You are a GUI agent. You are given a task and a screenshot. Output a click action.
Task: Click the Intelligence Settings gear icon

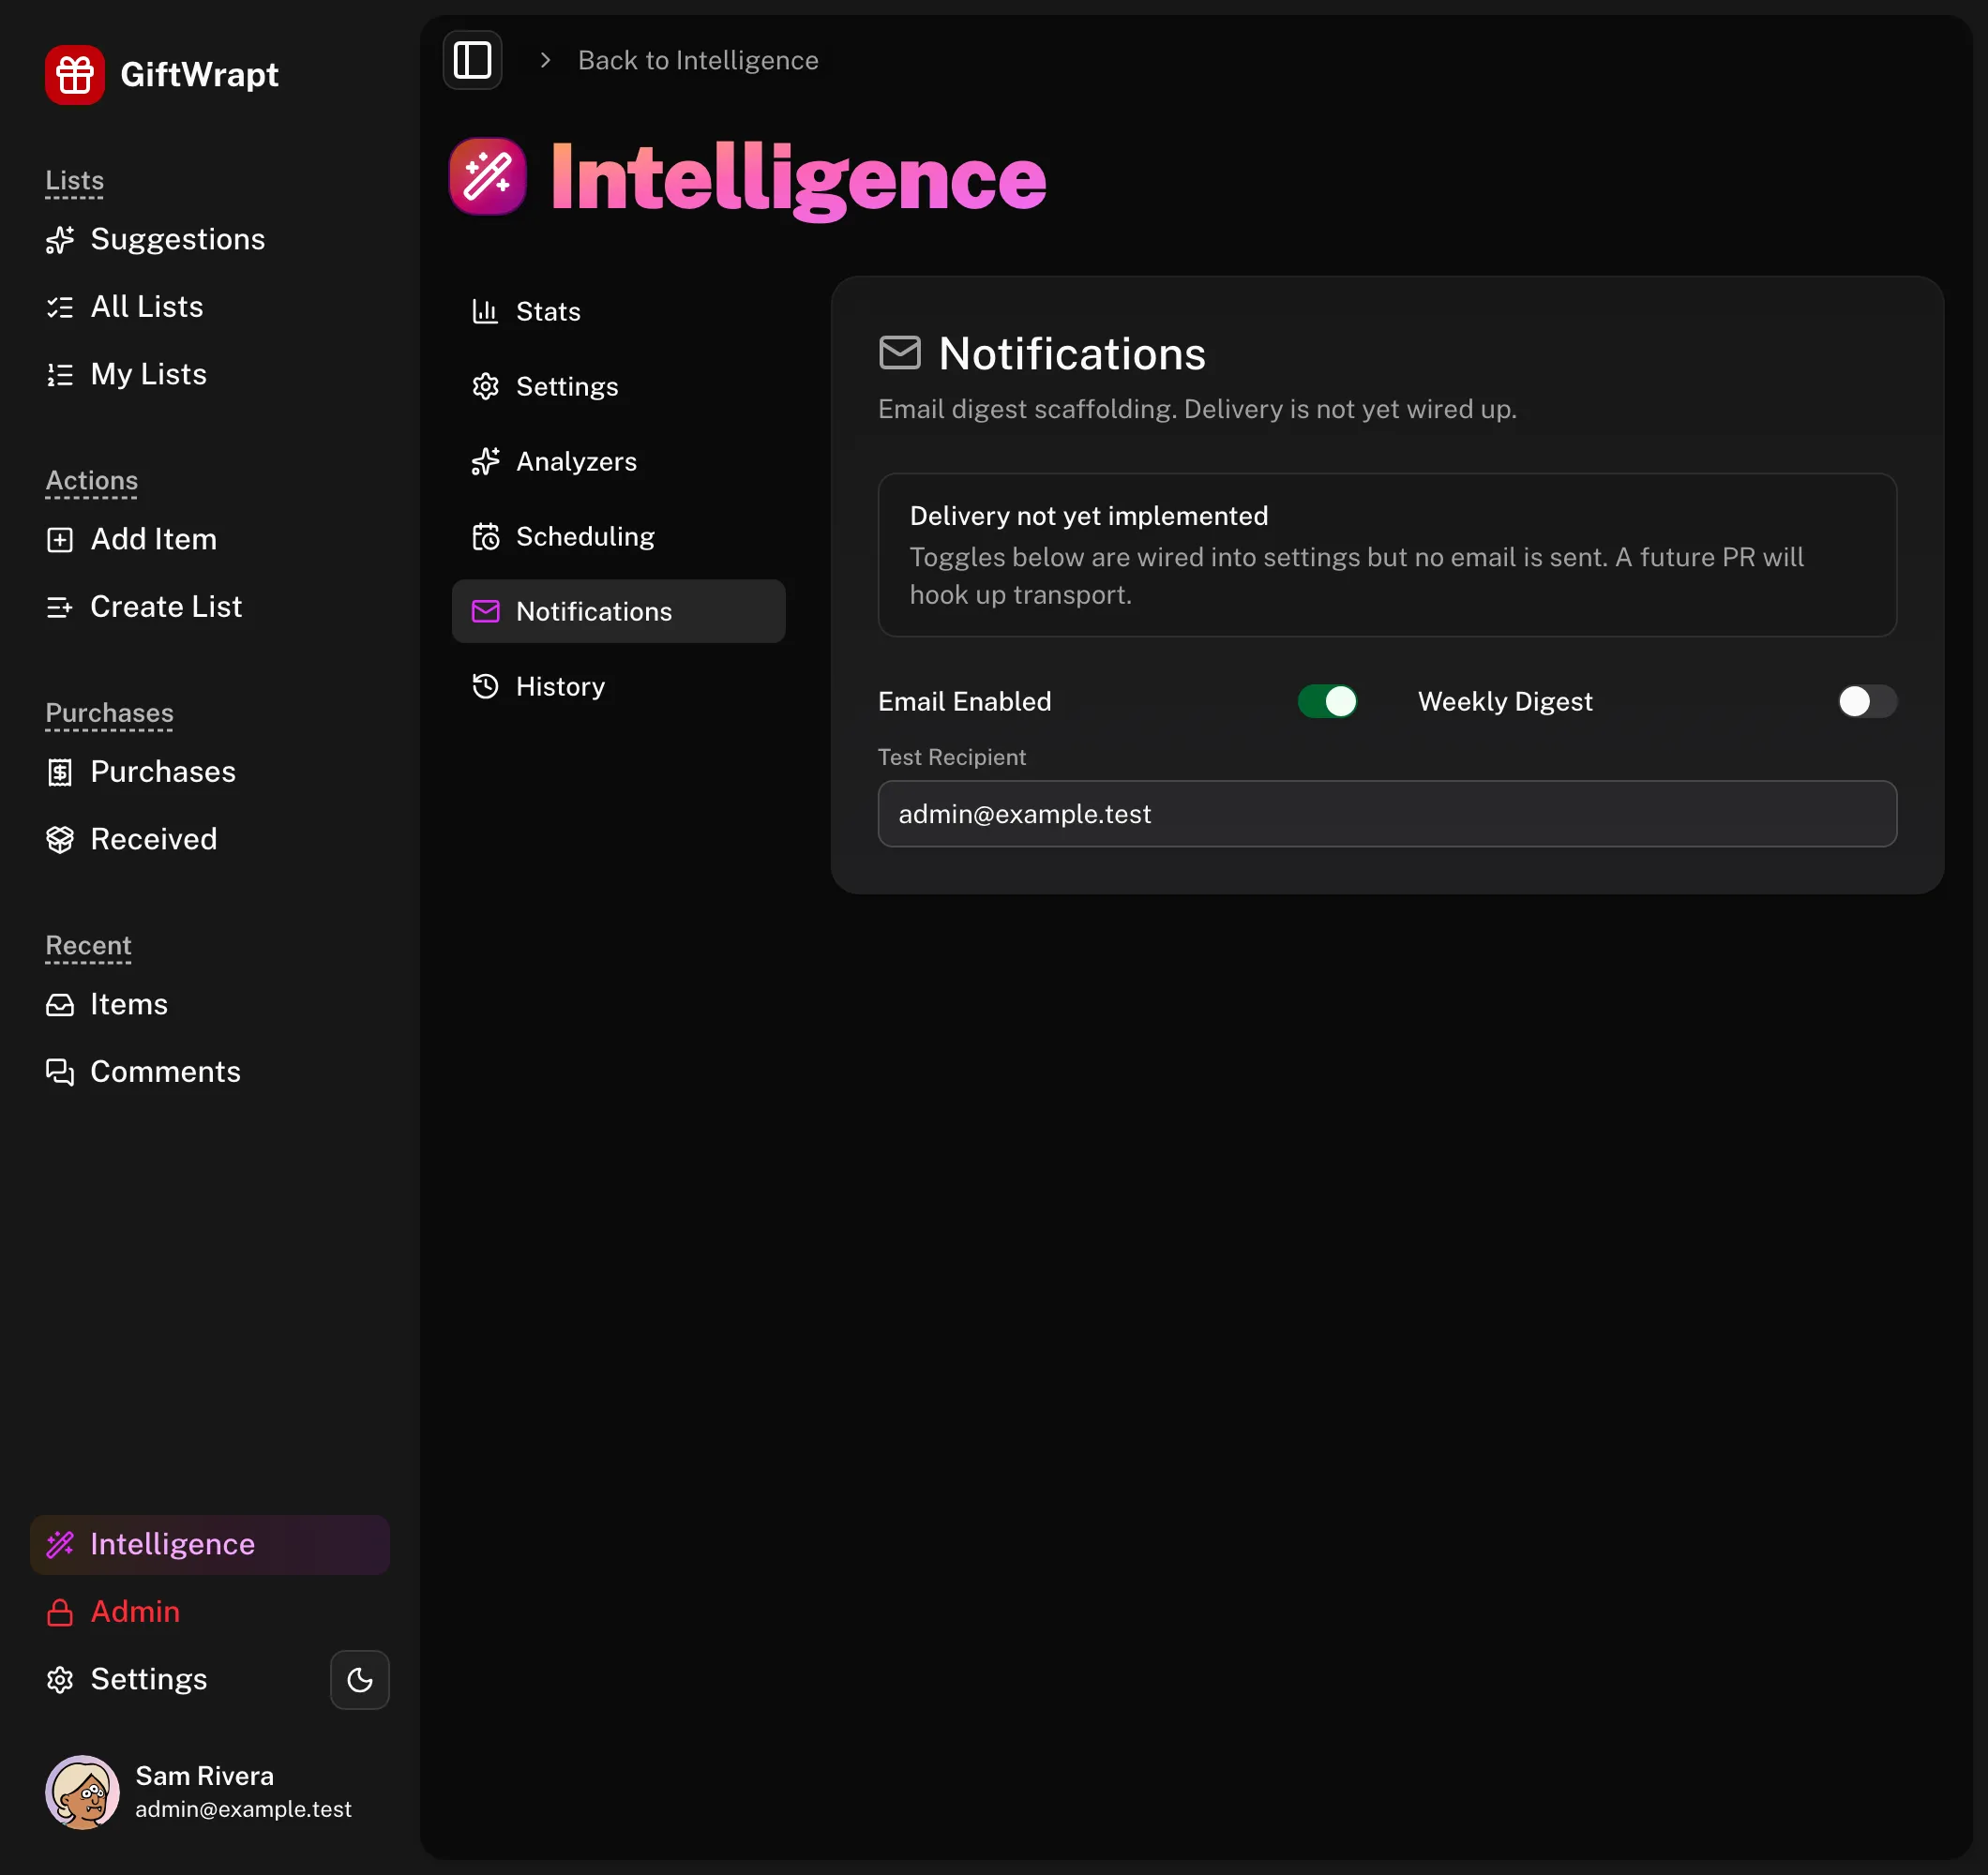pos(485,386)
